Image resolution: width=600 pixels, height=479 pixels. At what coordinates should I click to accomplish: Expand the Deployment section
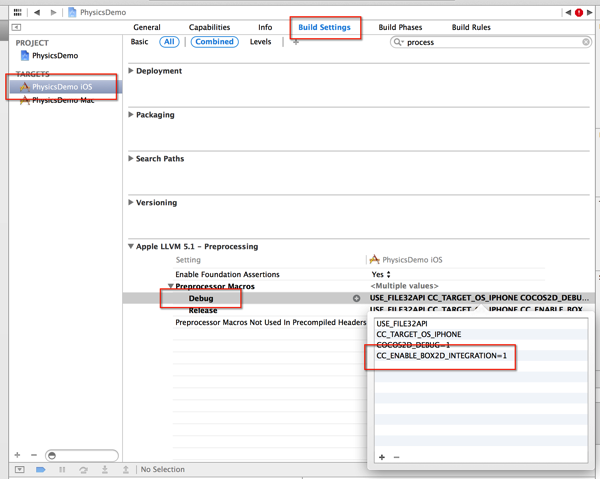coord(131,71)
